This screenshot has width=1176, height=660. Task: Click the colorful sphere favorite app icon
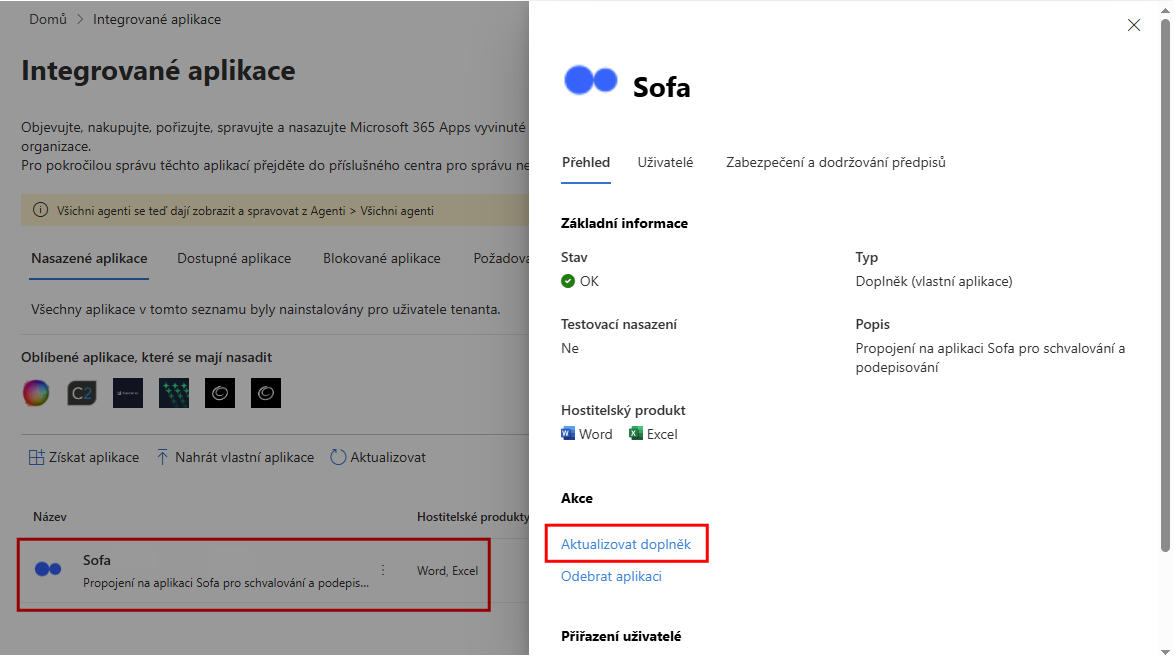(36, 393)
